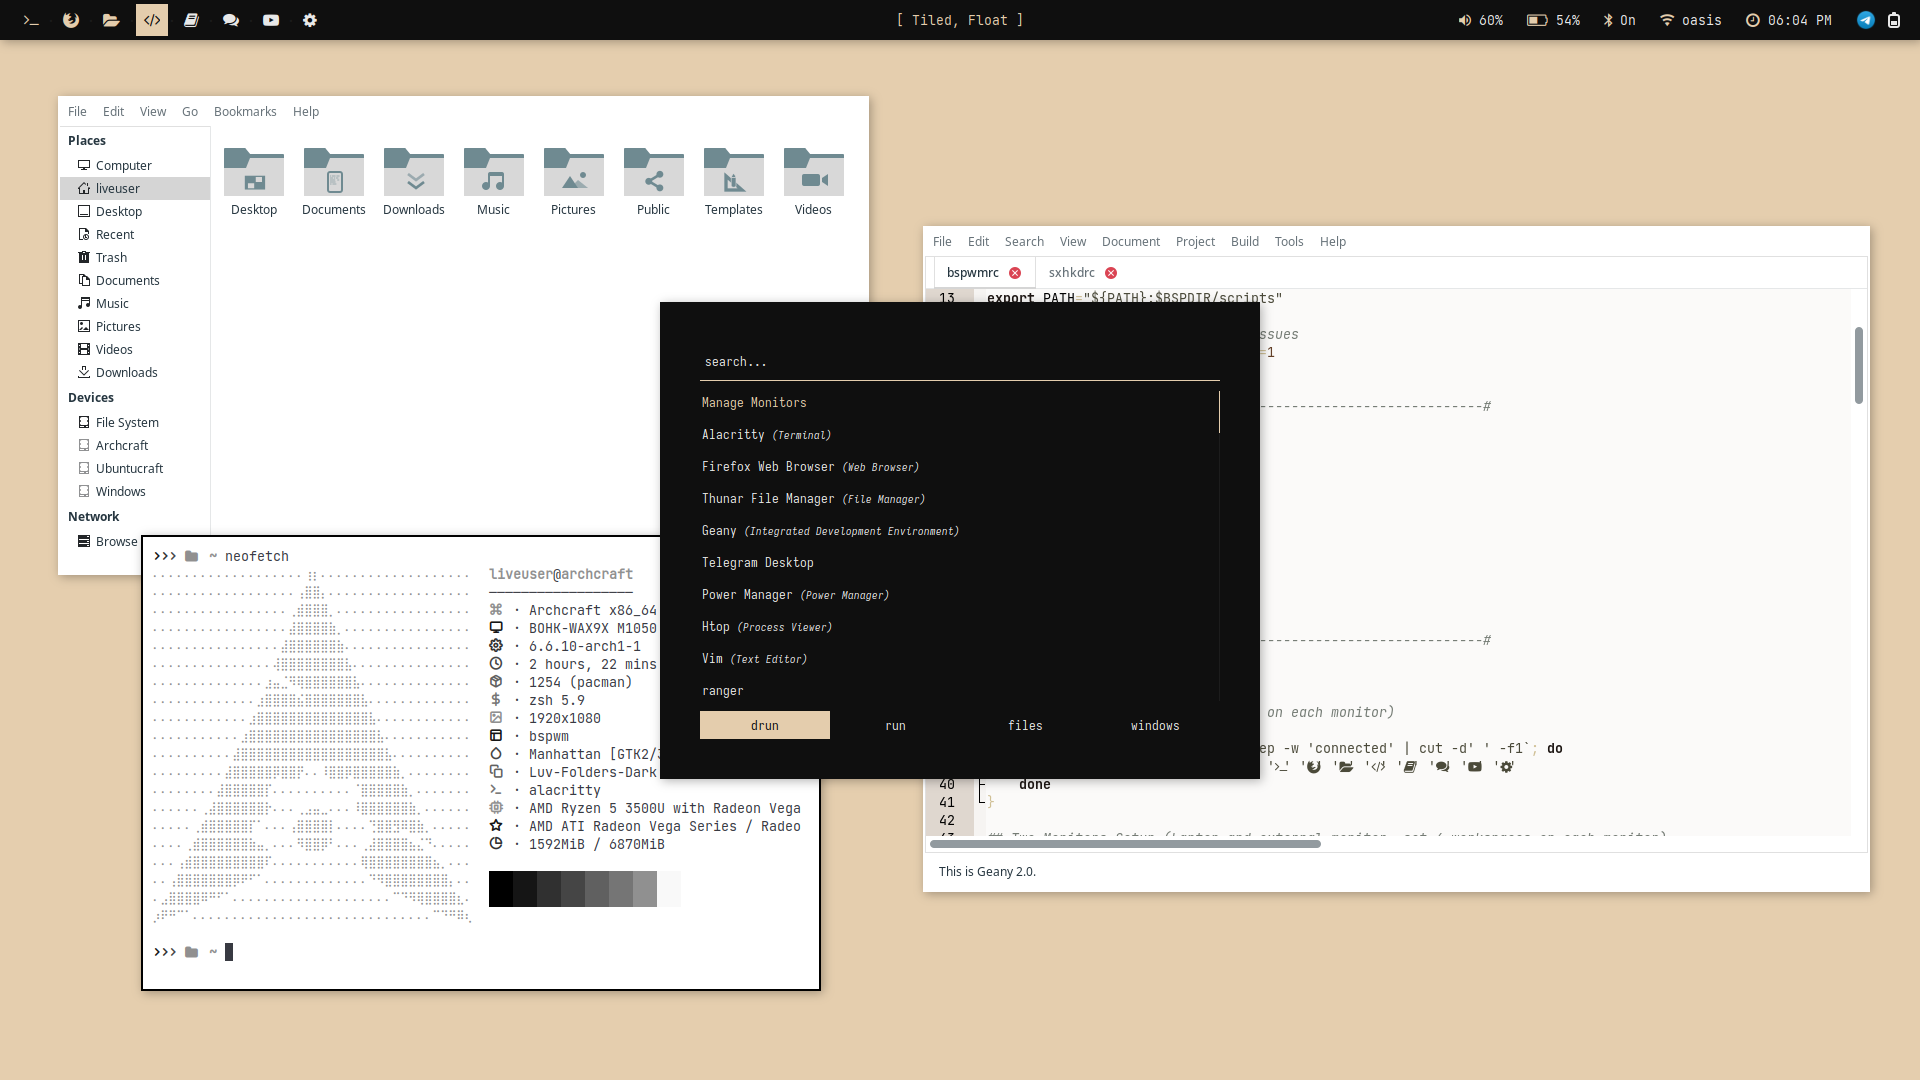Click the Firefox workspace icon in top bar
This screenshot has width=1920, height=1080.
click(x=71, y=20)
